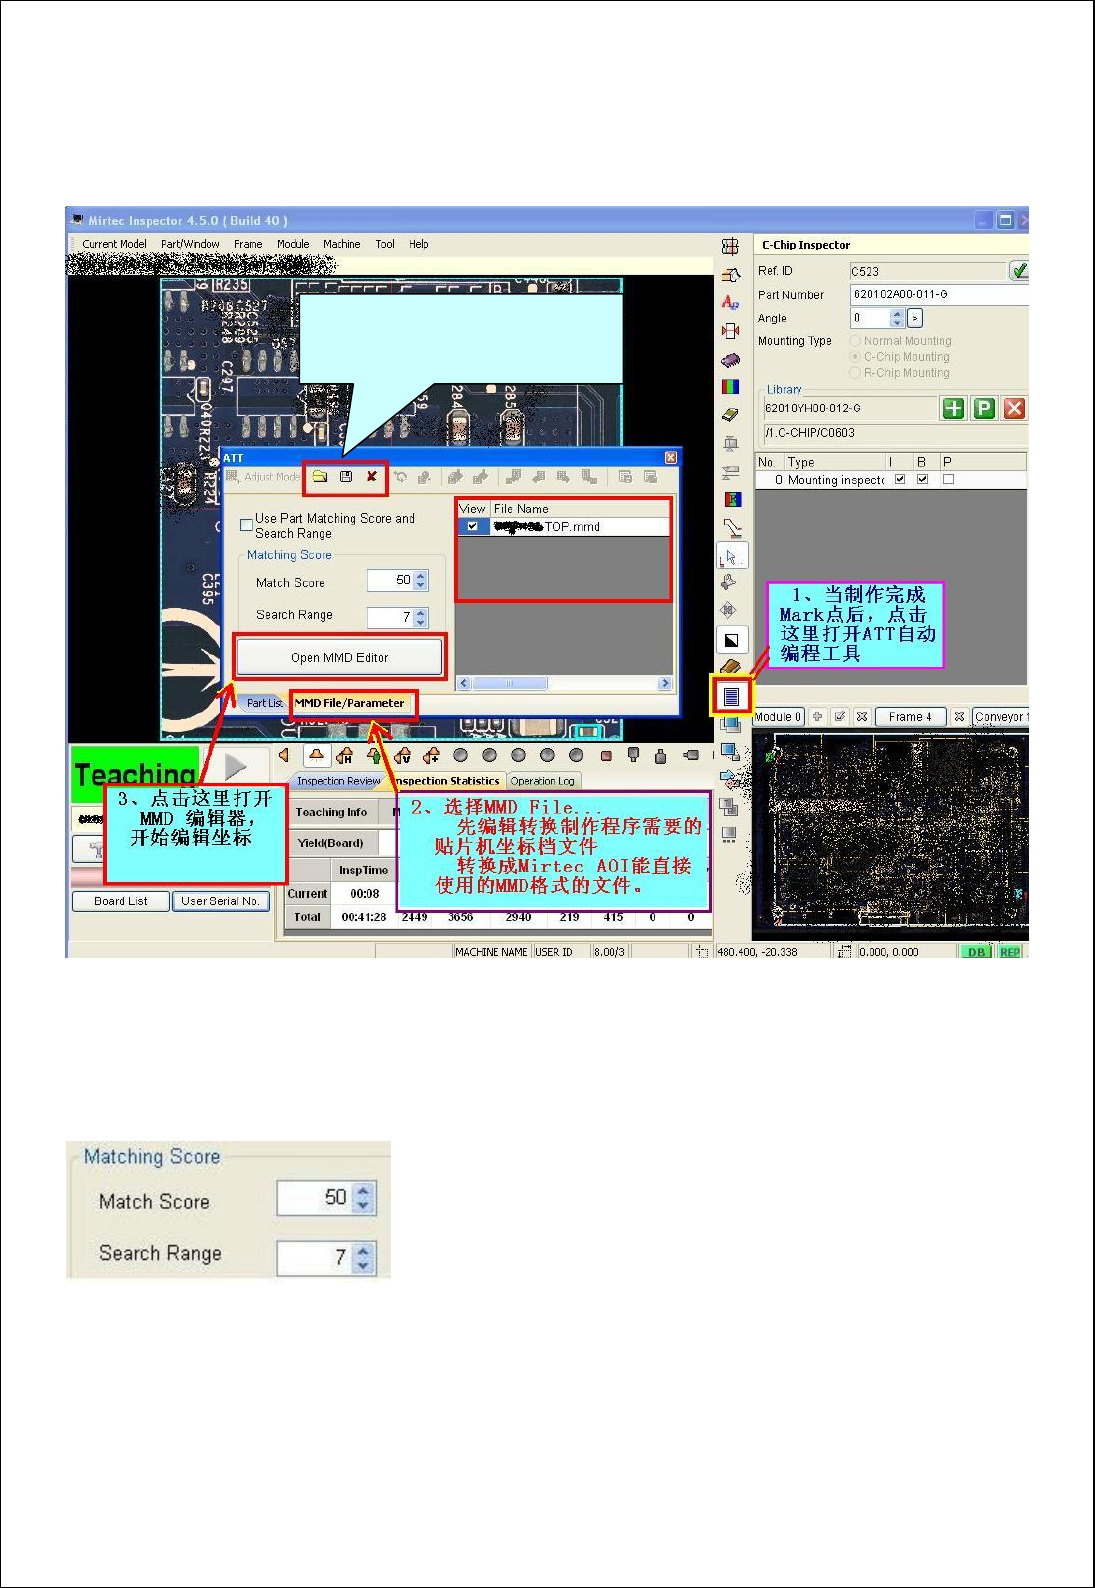This screenshot has height=1588, width=1095.
Task: Enable Use Part Matching Score and Search Range
Action: [x=246, y=524]
